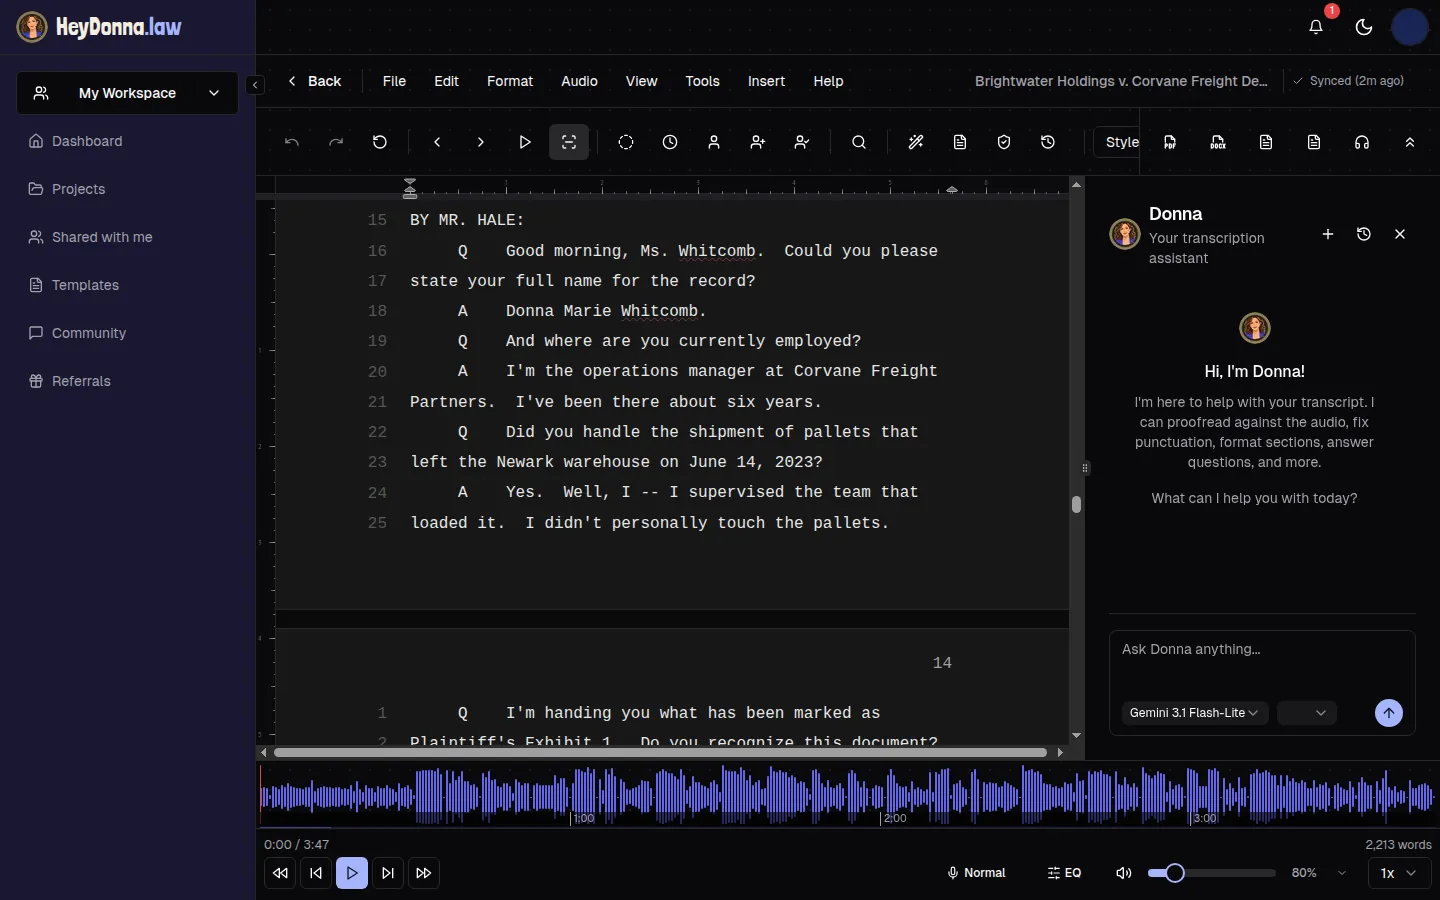Open the Audio menu
The height and width of the screenshot is (900, 1440).
pos(579,81)
